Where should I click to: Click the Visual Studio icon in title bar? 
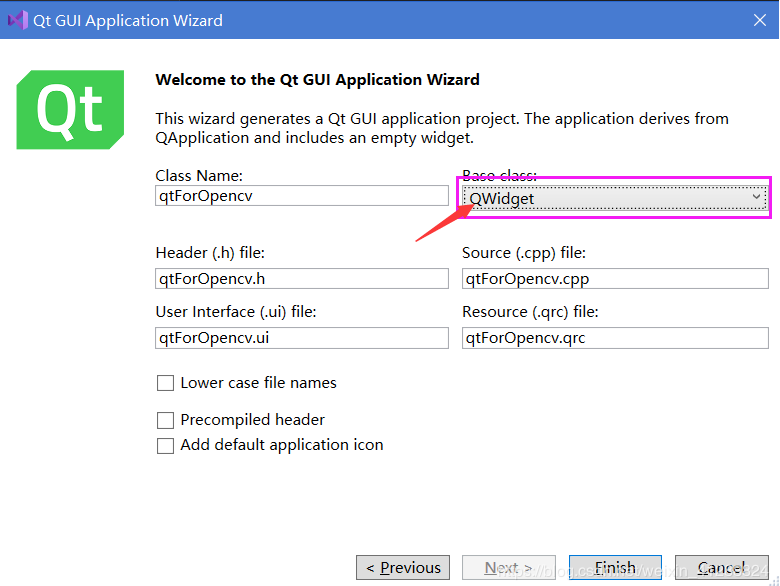(x=17, y=20)
